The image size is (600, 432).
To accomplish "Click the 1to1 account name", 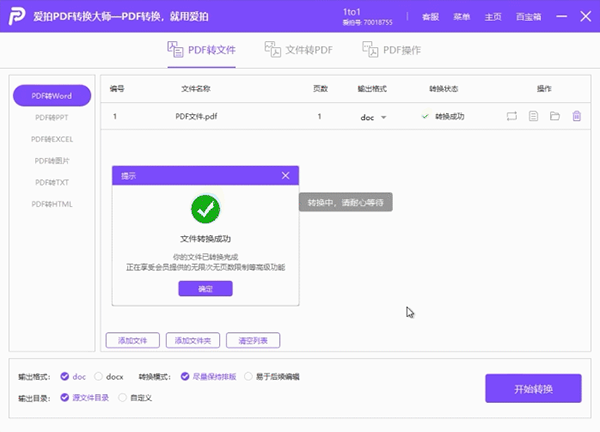I will [x=352, y=12].
